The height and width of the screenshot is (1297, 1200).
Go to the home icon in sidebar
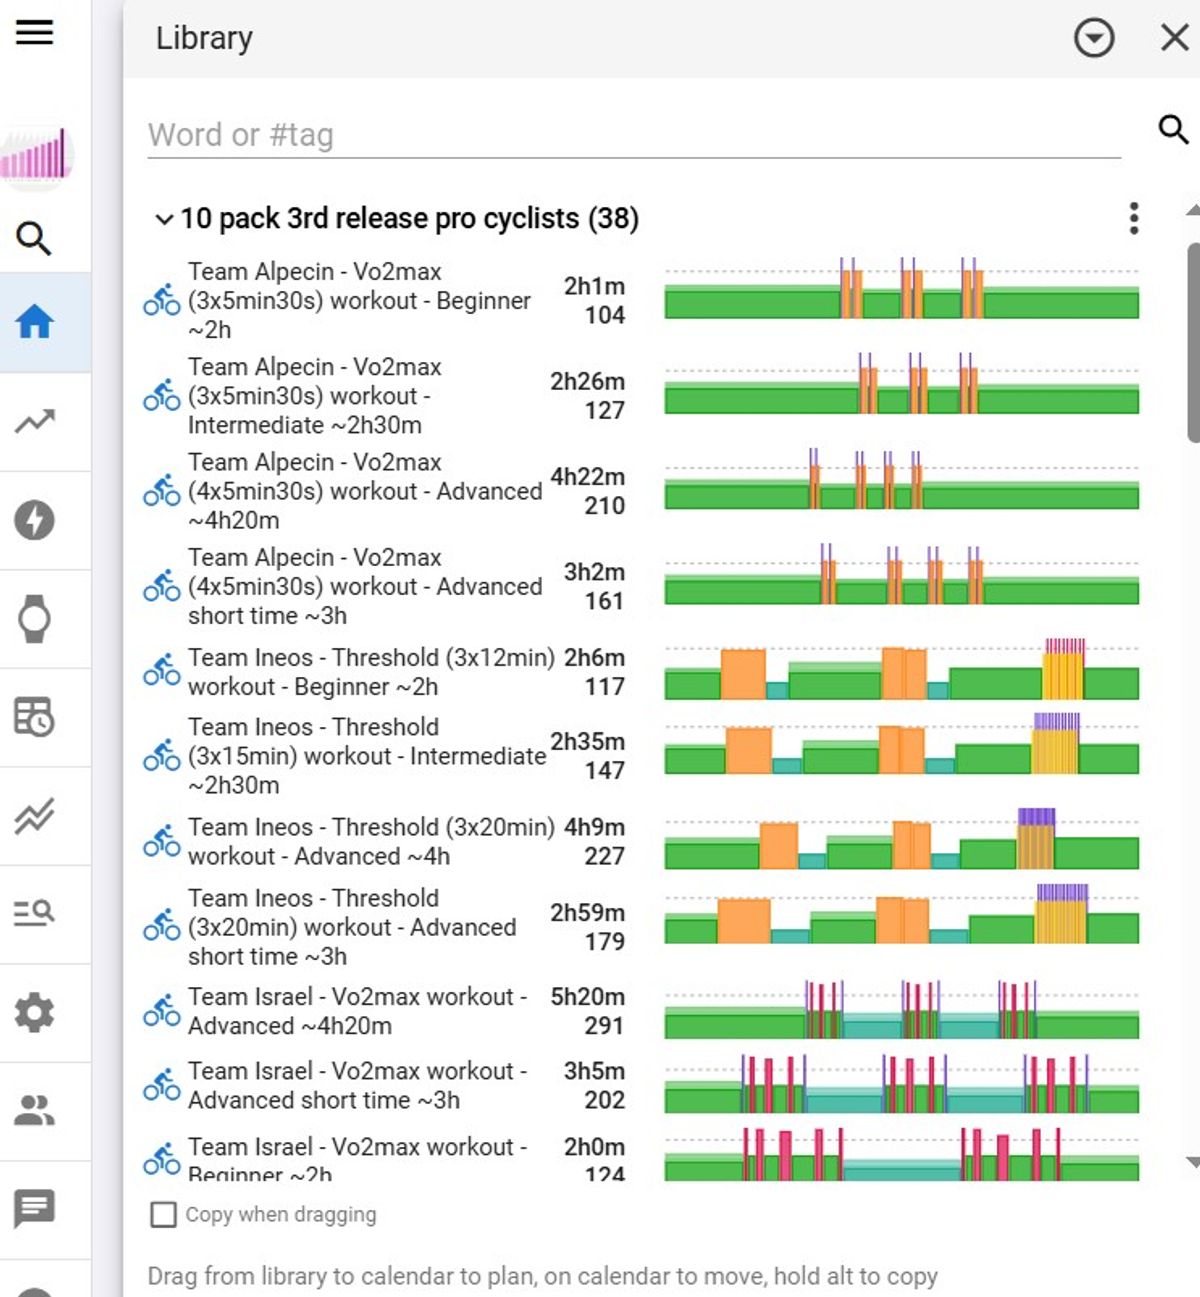34,322
